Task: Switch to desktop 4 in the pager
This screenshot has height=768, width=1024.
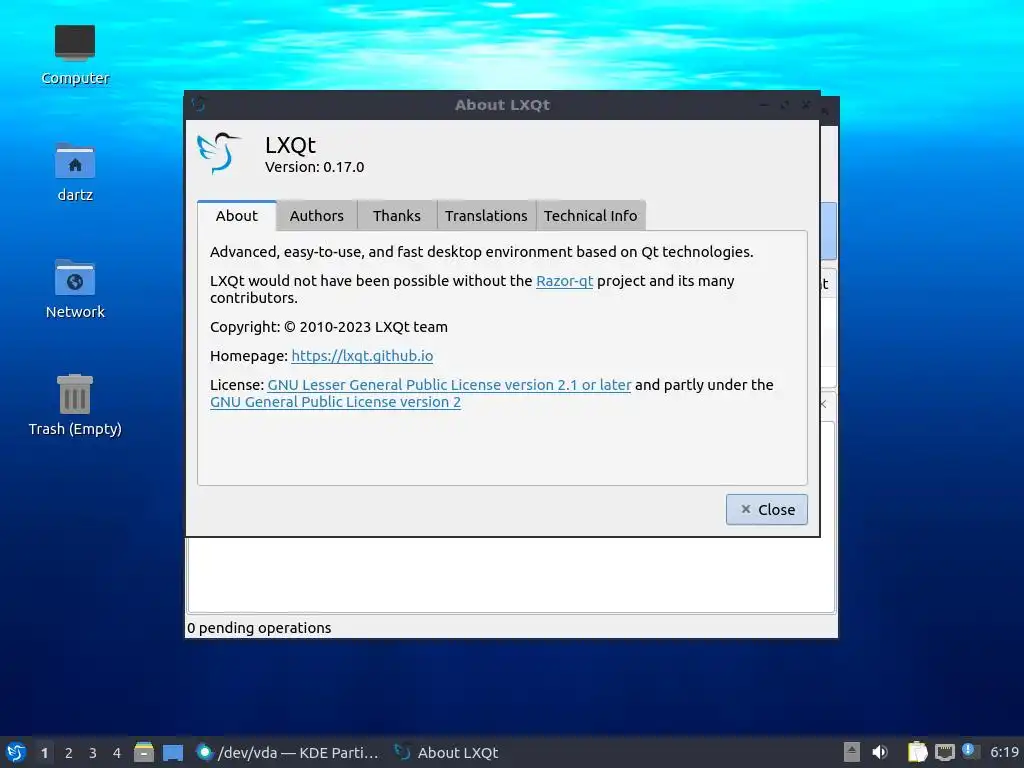Action: pyautogui.click(x=117, y=752)
